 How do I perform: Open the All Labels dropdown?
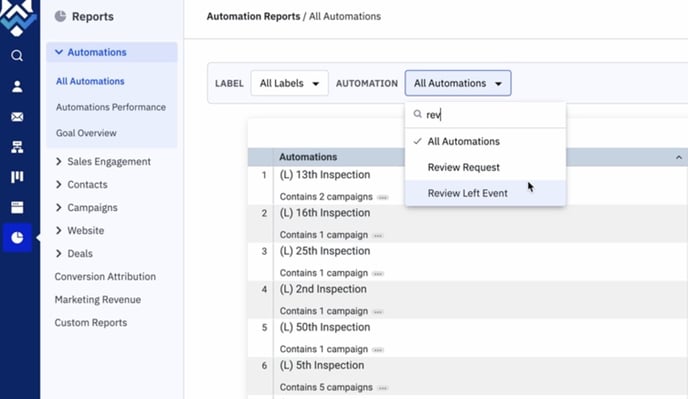click(290, 83)
